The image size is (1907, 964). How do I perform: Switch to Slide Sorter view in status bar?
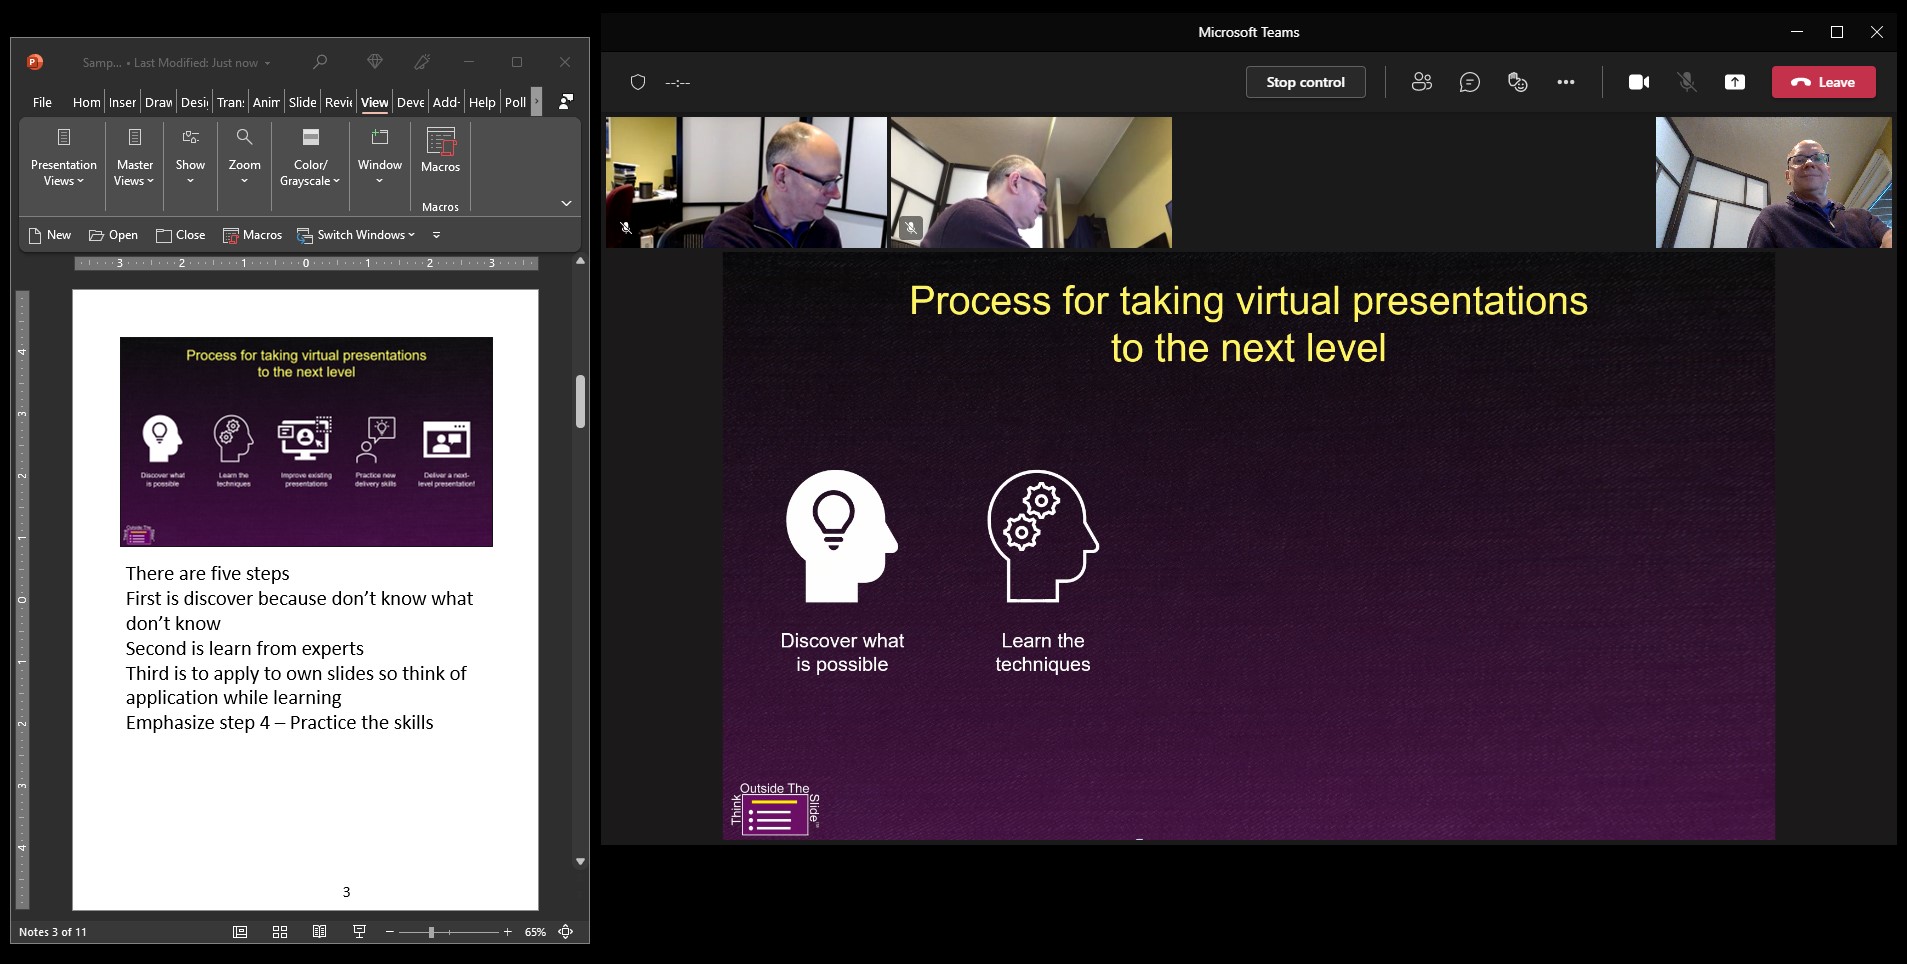point(280,932)
